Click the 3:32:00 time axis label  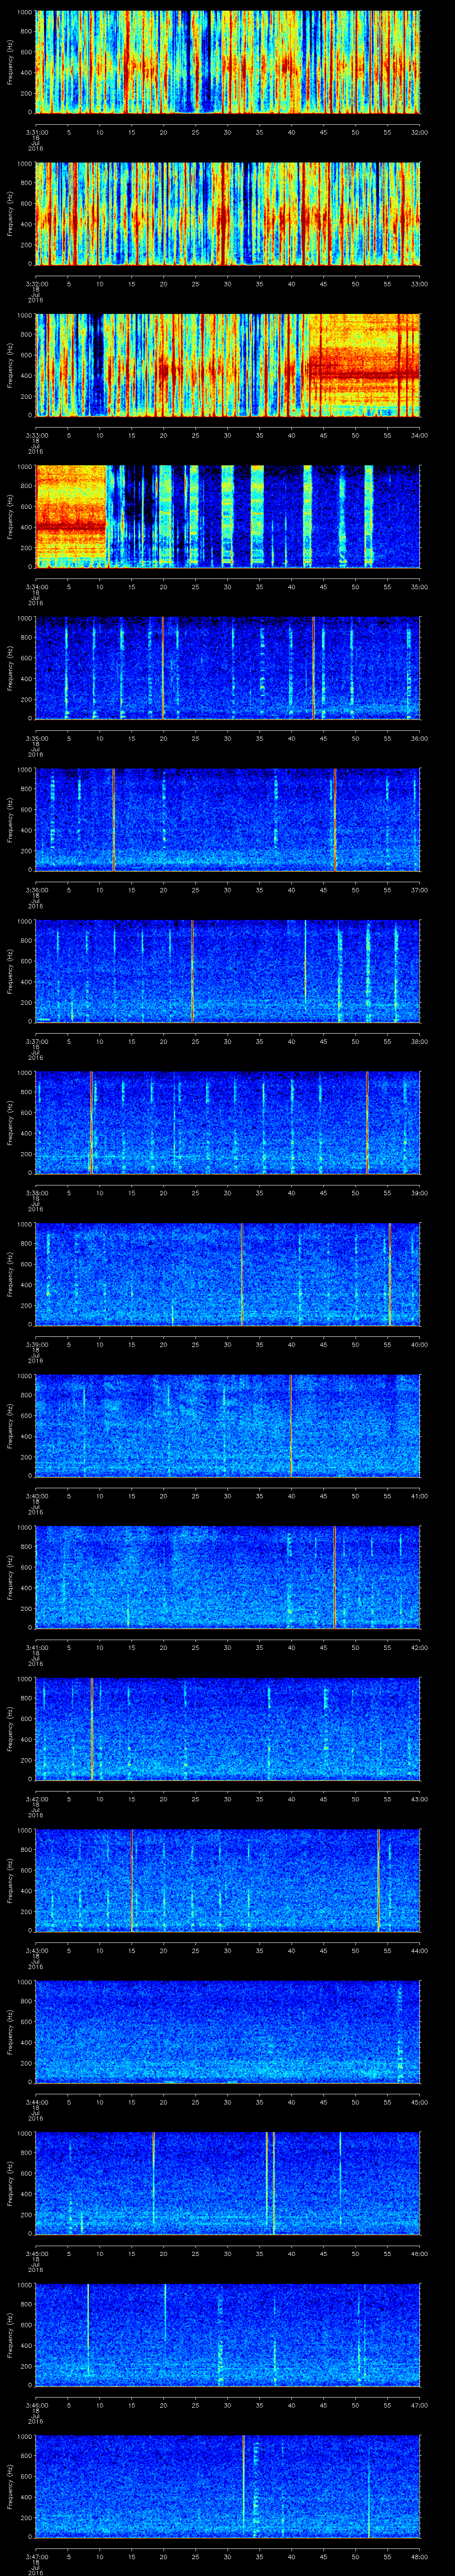[x=37, y=284]
